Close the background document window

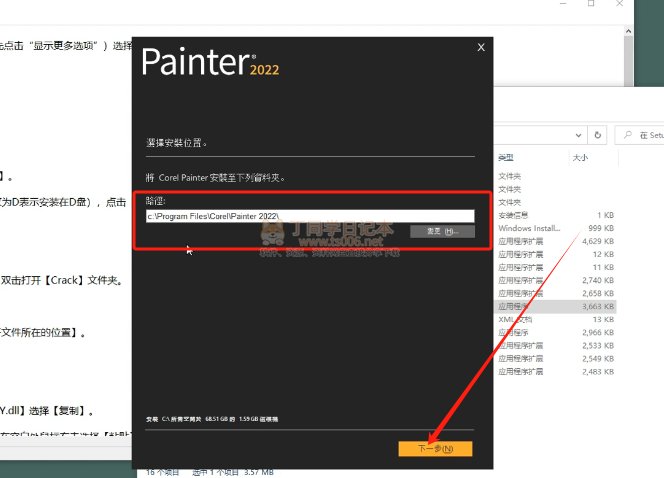click(620, 3)
